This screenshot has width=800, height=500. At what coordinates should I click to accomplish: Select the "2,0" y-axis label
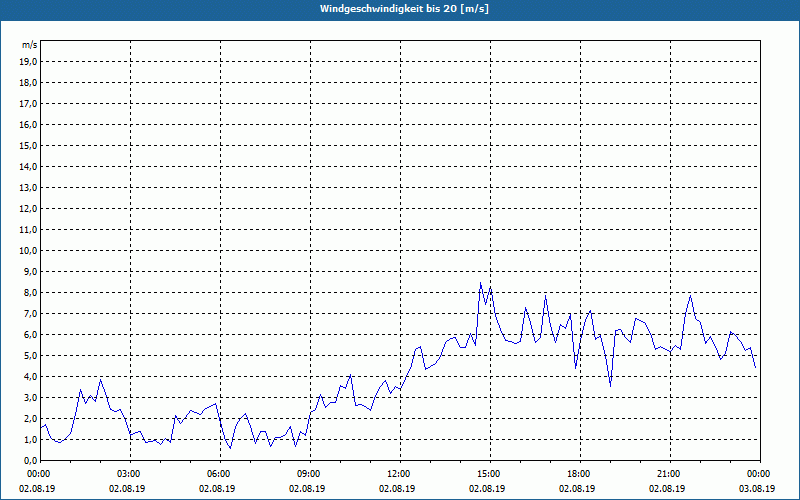point(31,419)
